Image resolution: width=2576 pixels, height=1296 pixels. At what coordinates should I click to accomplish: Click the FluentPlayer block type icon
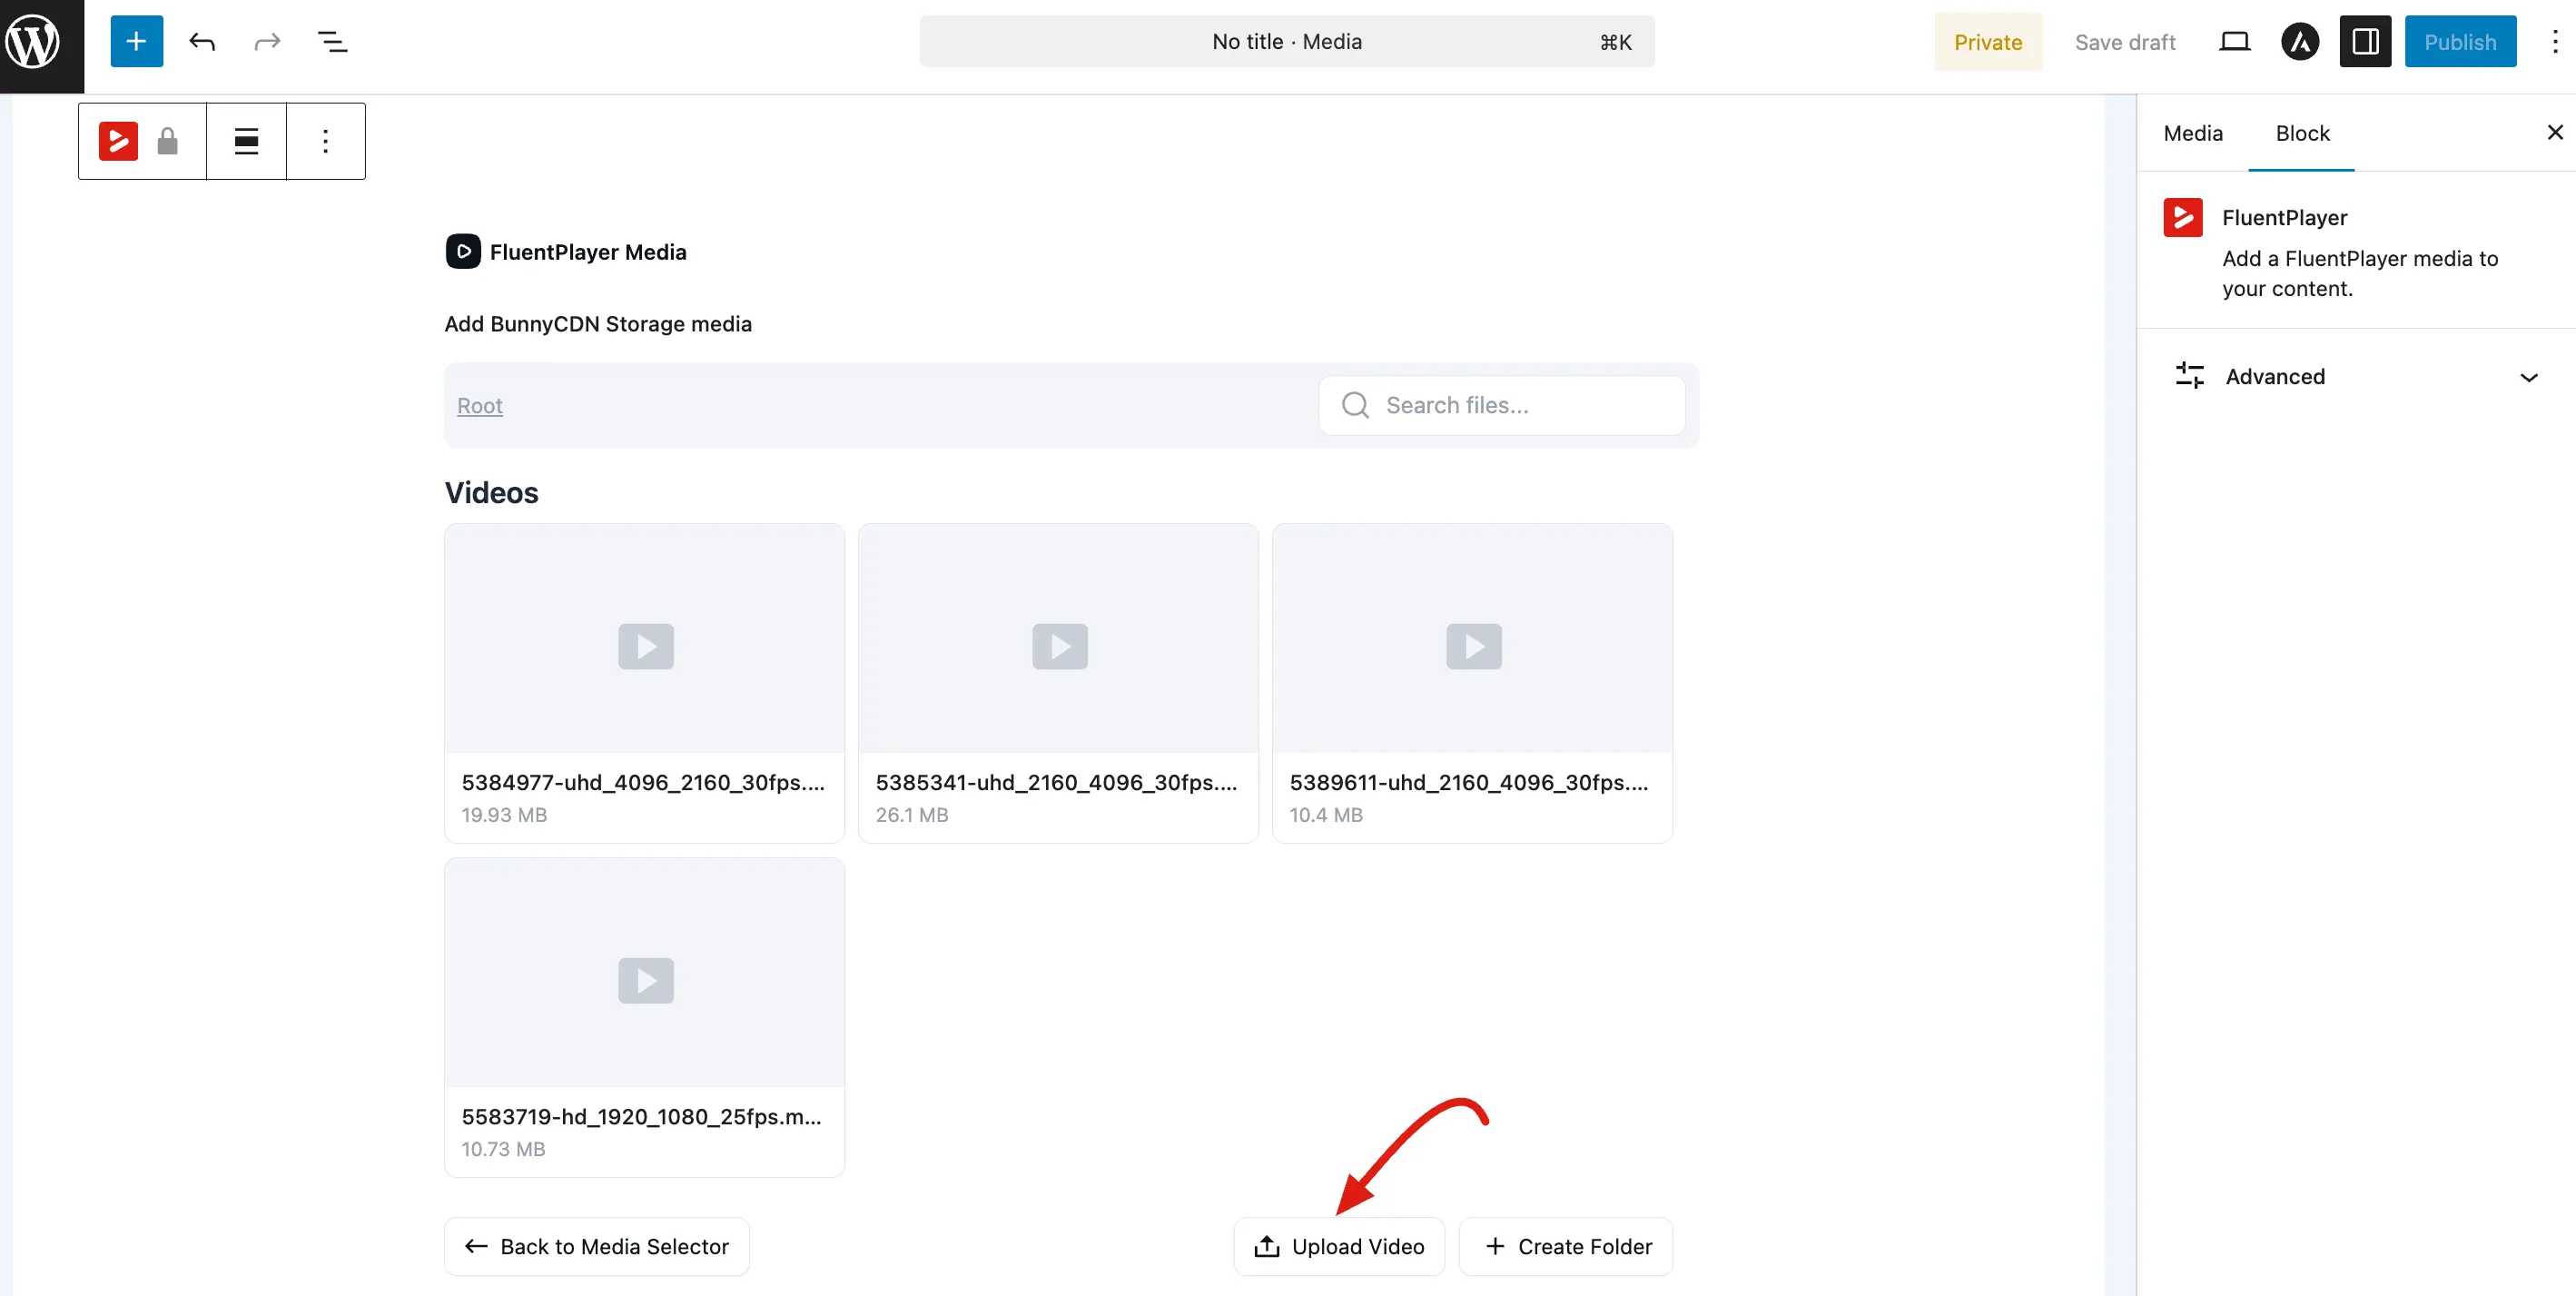(118, 141)
